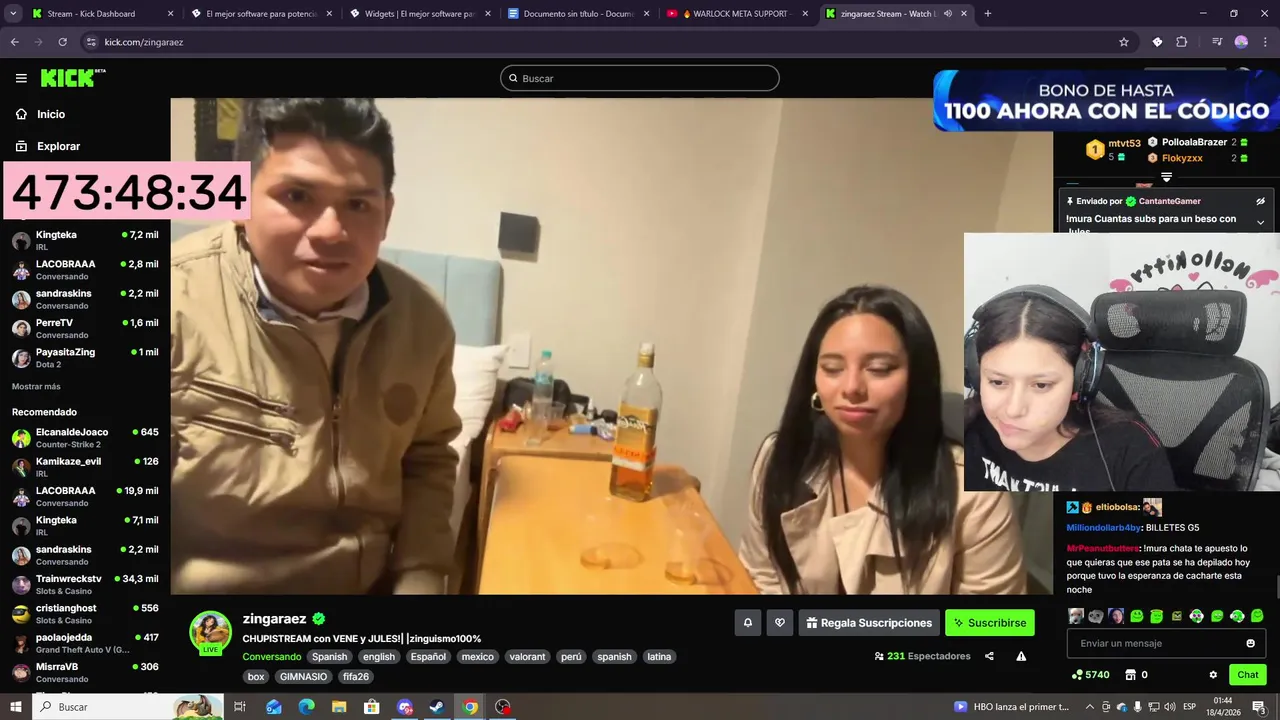The height and width of the screenshot is (720, 1280).
Task: Click the zingaraez channel name
Action: tap(274, 619)
